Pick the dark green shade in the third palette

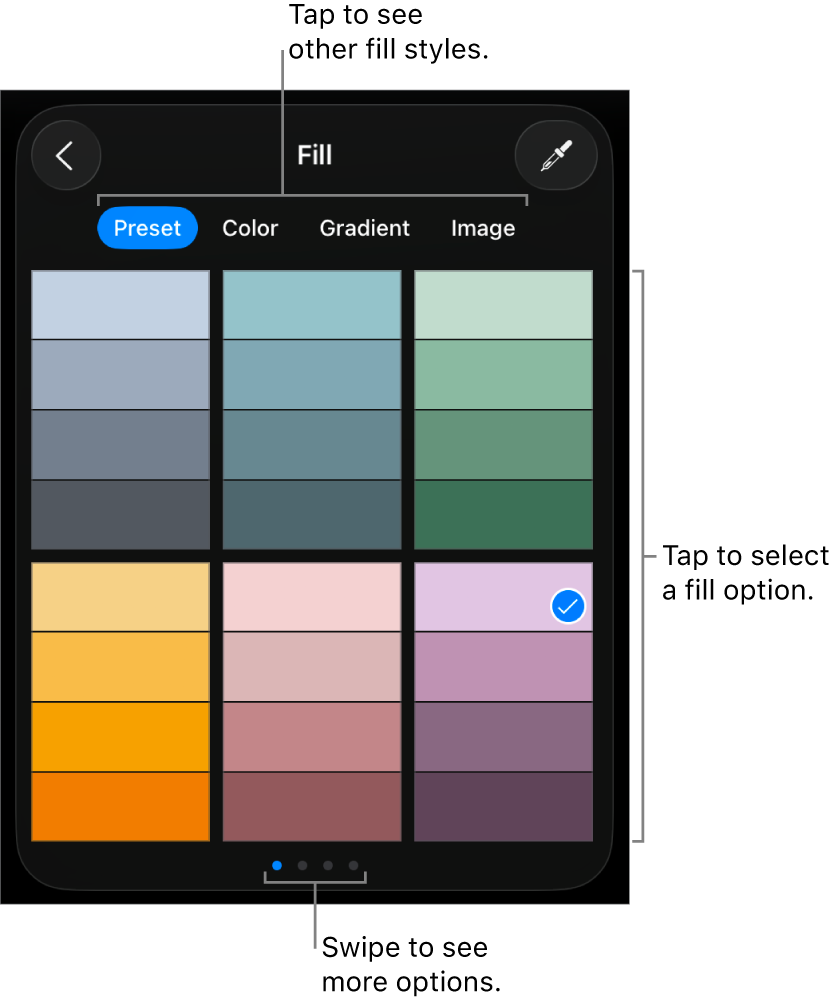tap(503, 515)
